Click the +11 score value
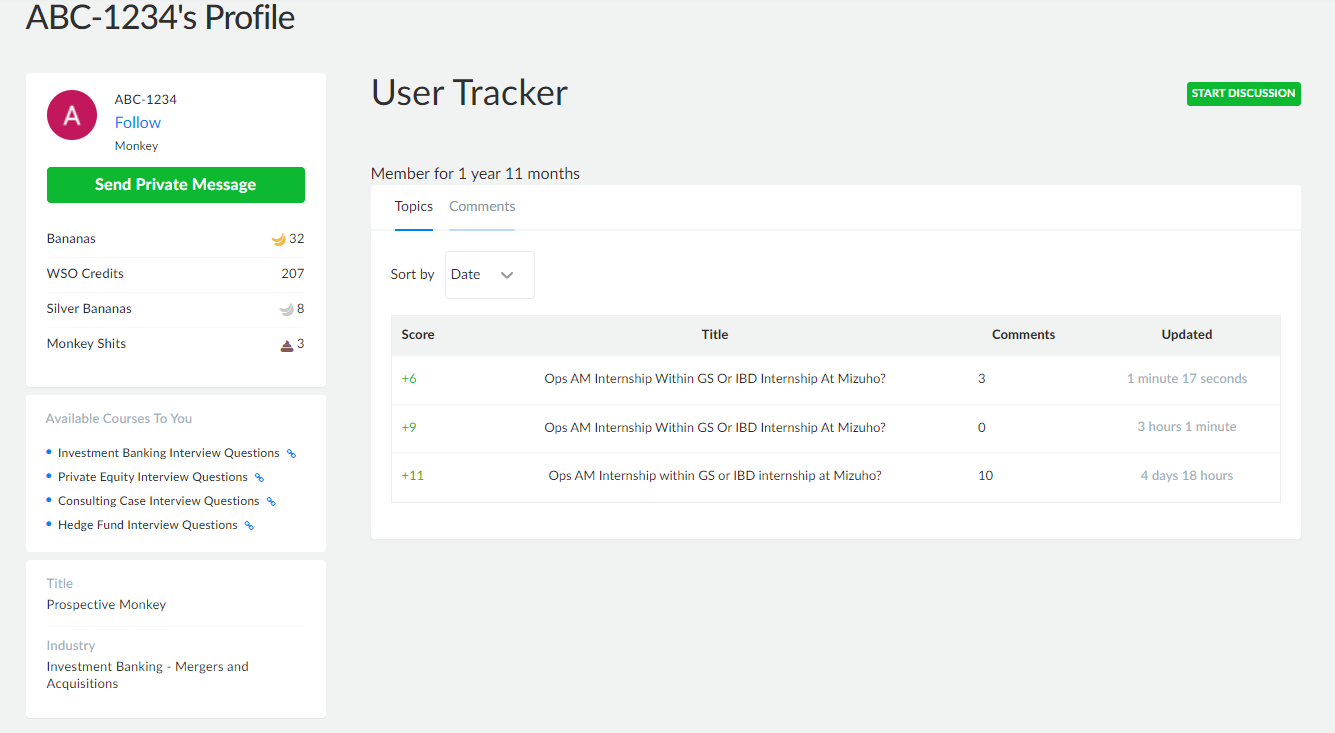The image size is (1335, 733). click(413, 476)
